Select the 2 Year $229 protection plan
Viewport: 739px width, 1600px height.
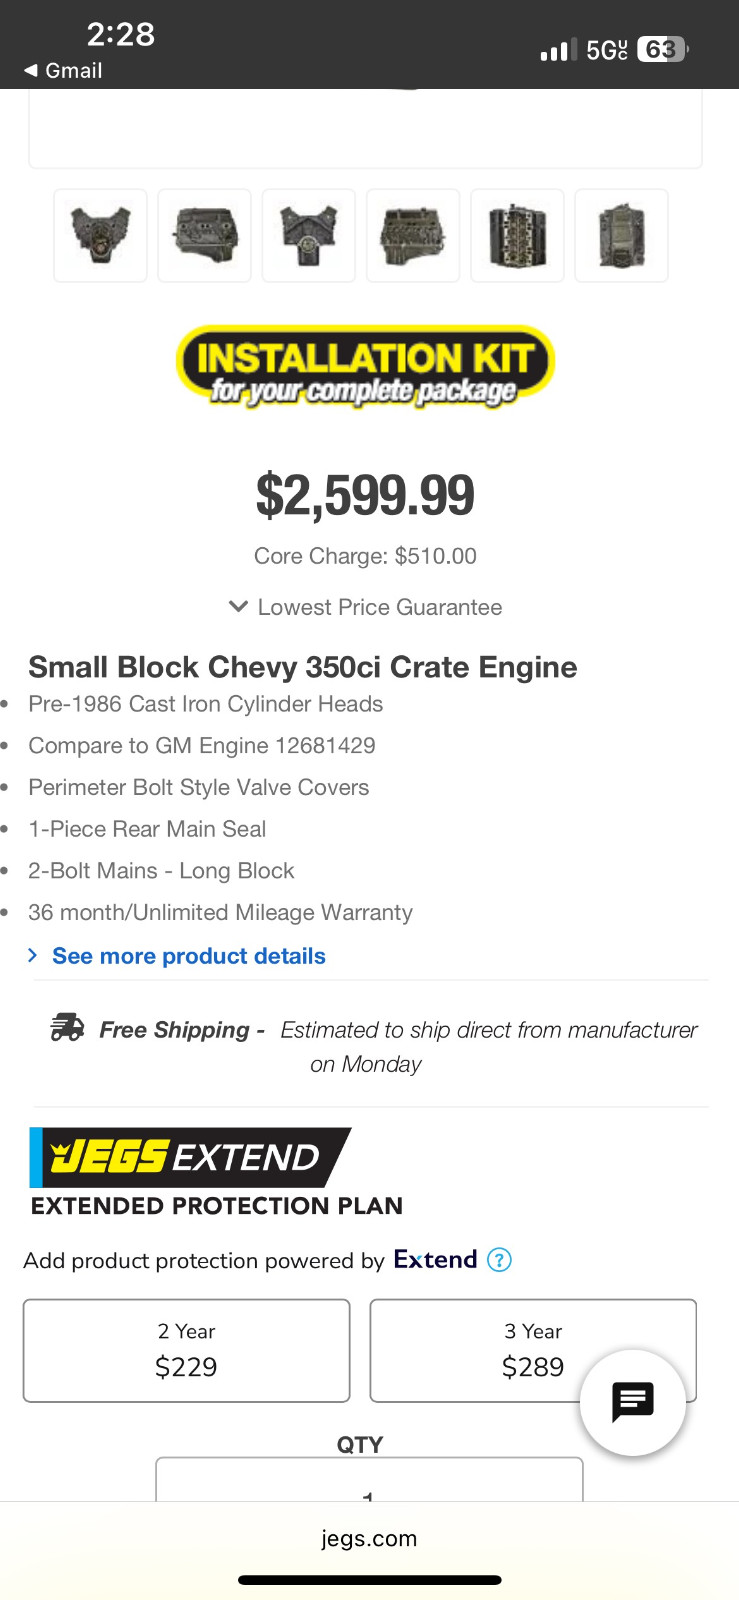point(186,1350)
